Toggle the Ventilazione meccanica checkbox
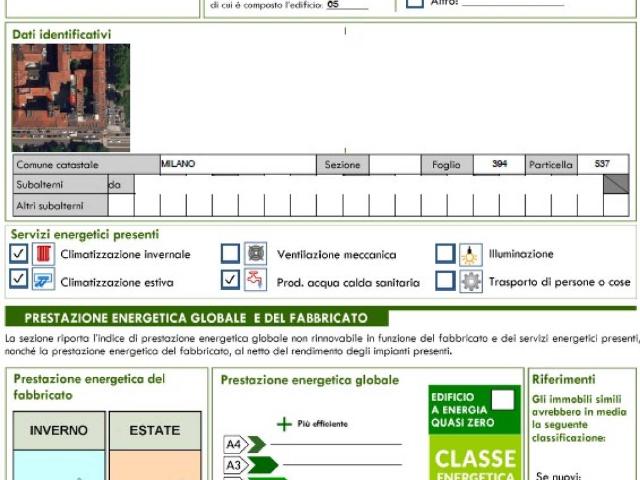 pyautogui.click(x=230, y=253)
